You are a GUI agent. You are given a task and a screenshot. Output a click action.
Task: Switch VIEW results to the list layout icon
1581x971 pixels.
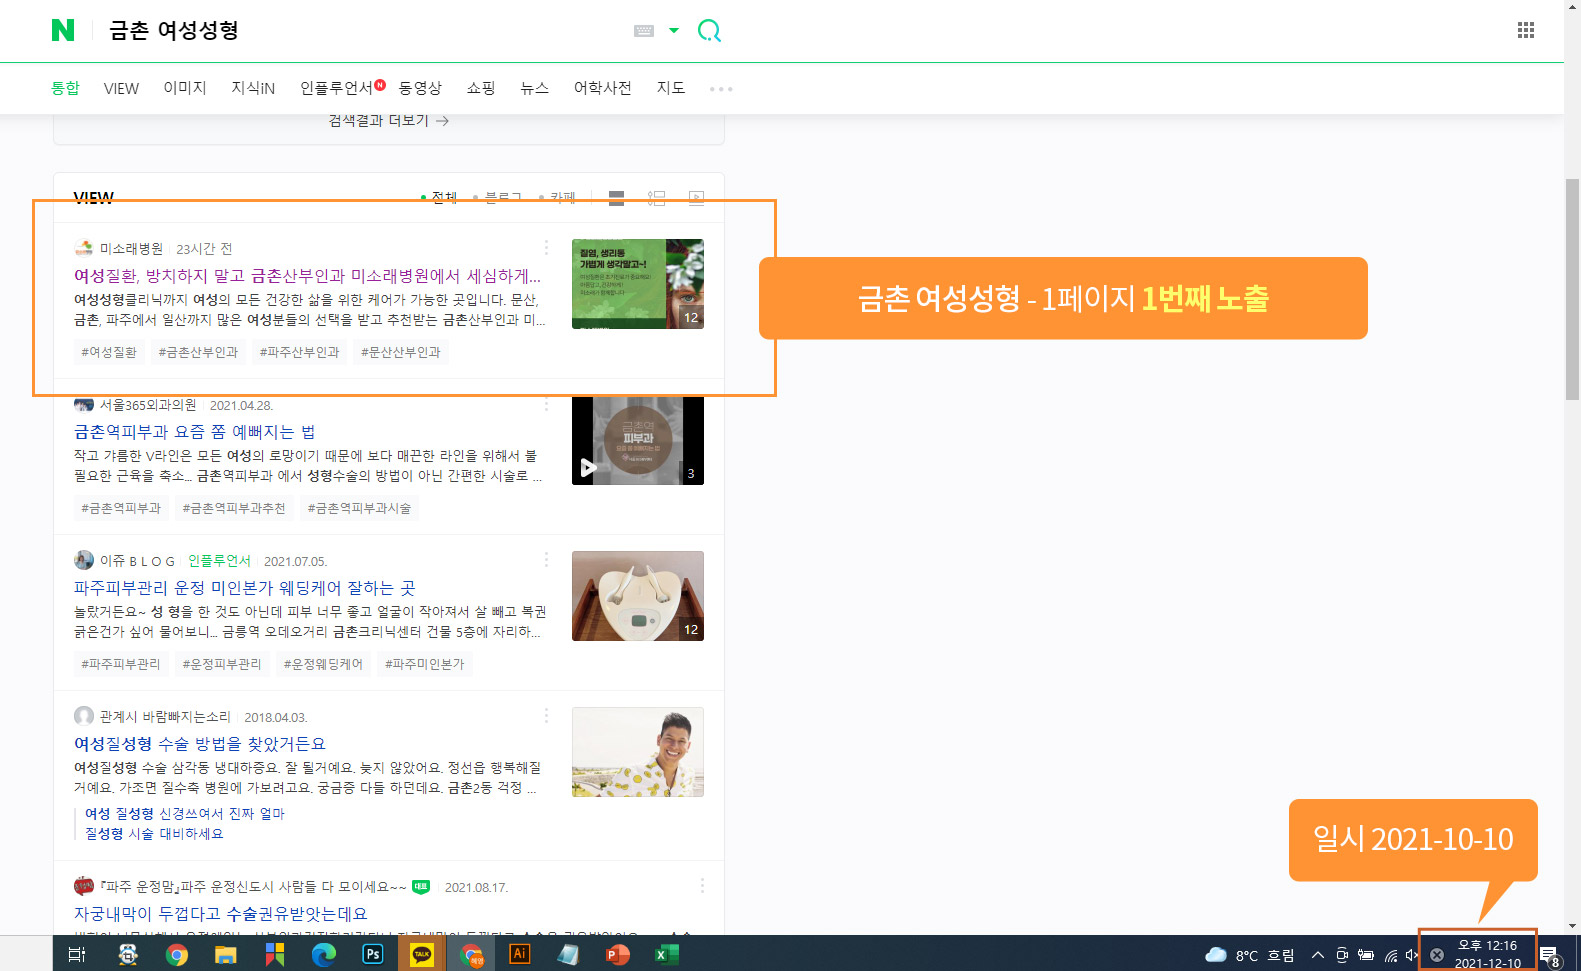click(617, 198)
